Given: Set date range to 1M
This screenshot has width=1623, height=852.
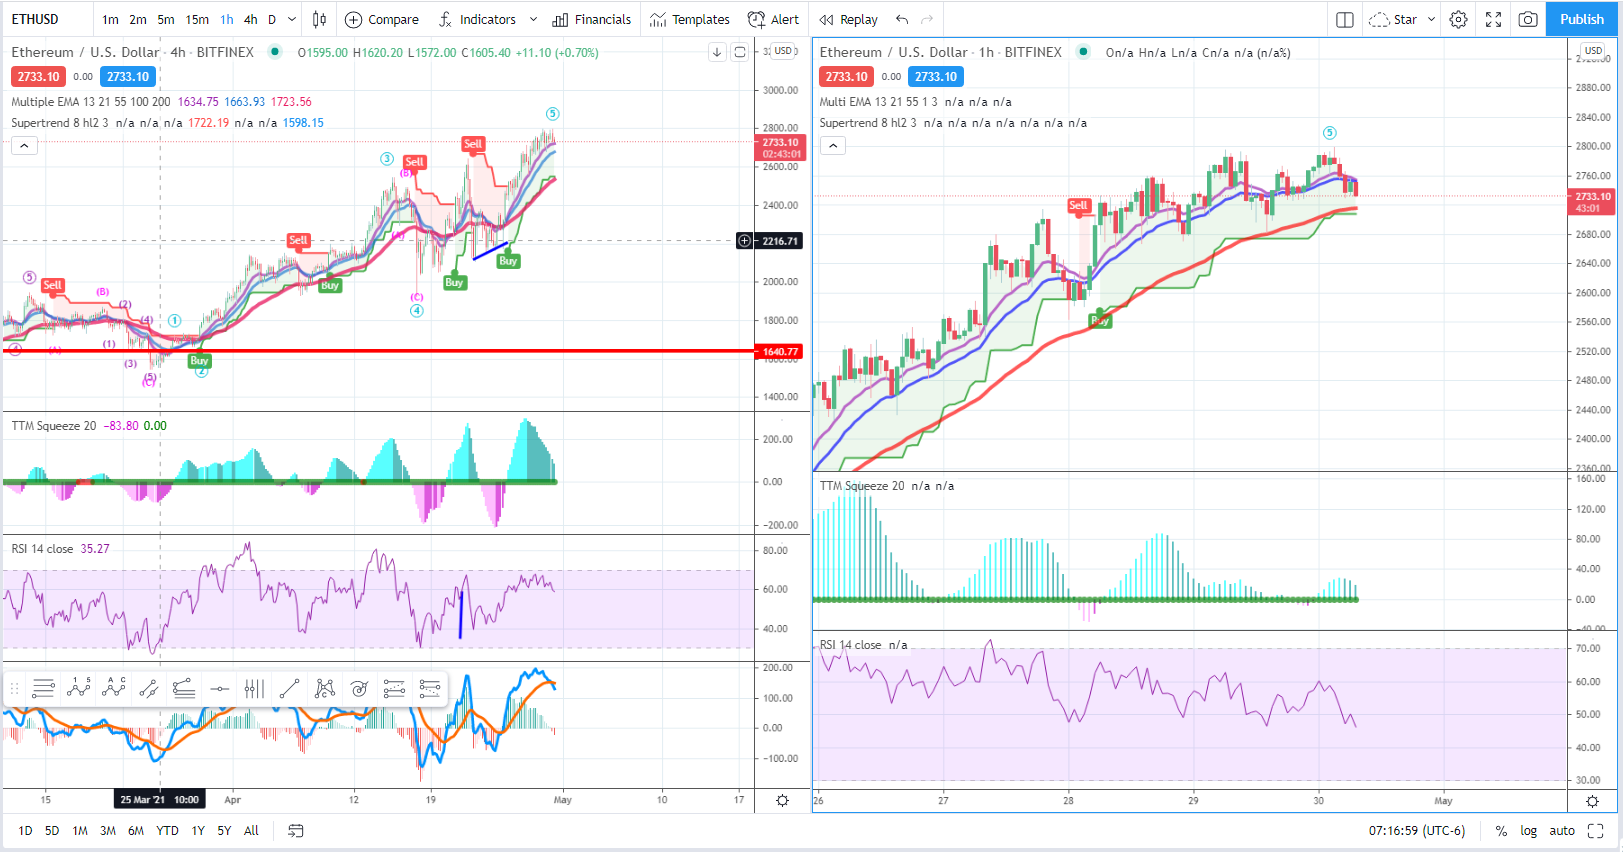Looking at the screenshot, I should (x=80, y=830).
